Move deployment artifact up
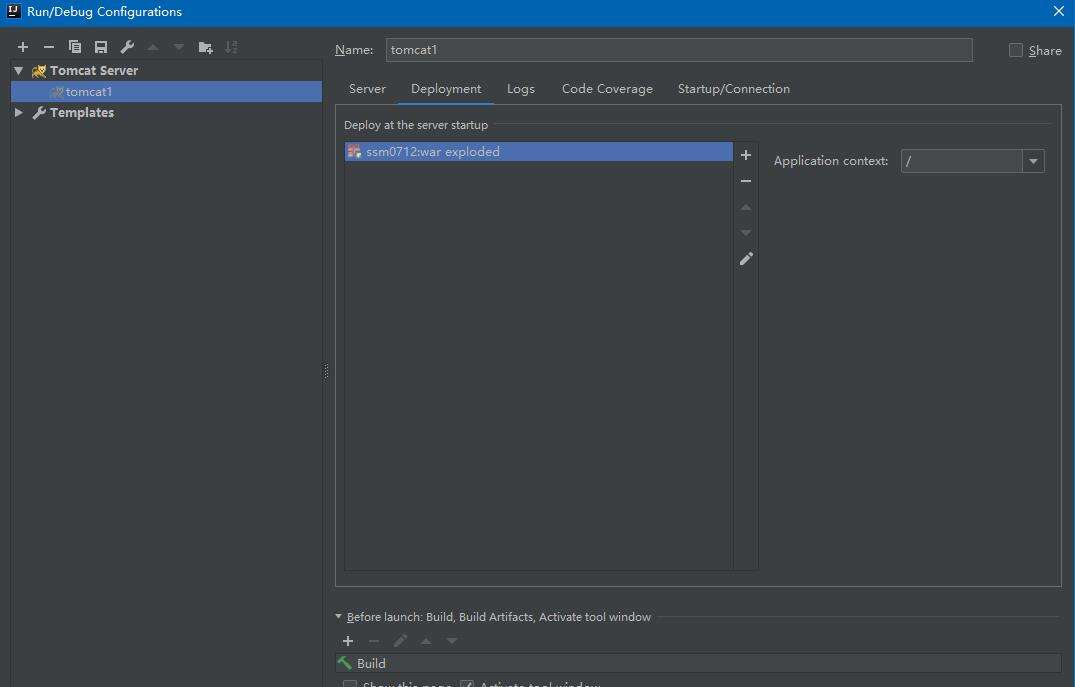This screenshot has height=687, width=1075. [x=746, y=207]
